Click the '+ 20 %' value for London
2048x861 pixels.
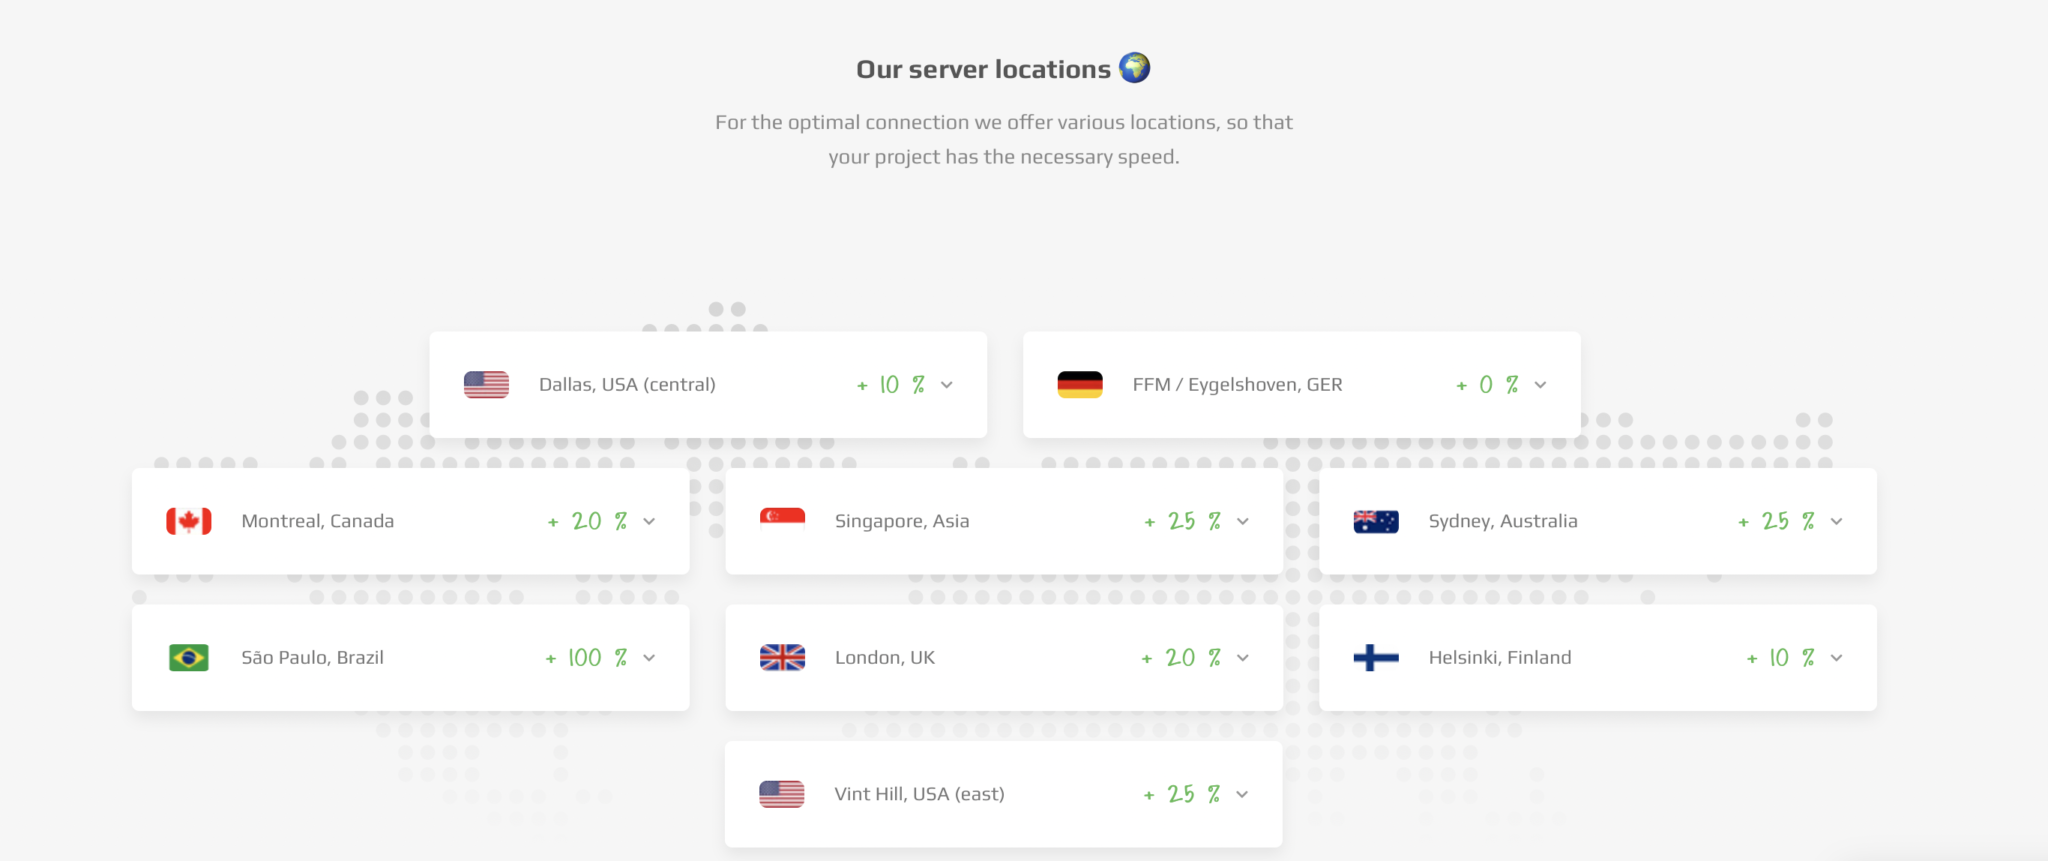[x=1181, y=658]
